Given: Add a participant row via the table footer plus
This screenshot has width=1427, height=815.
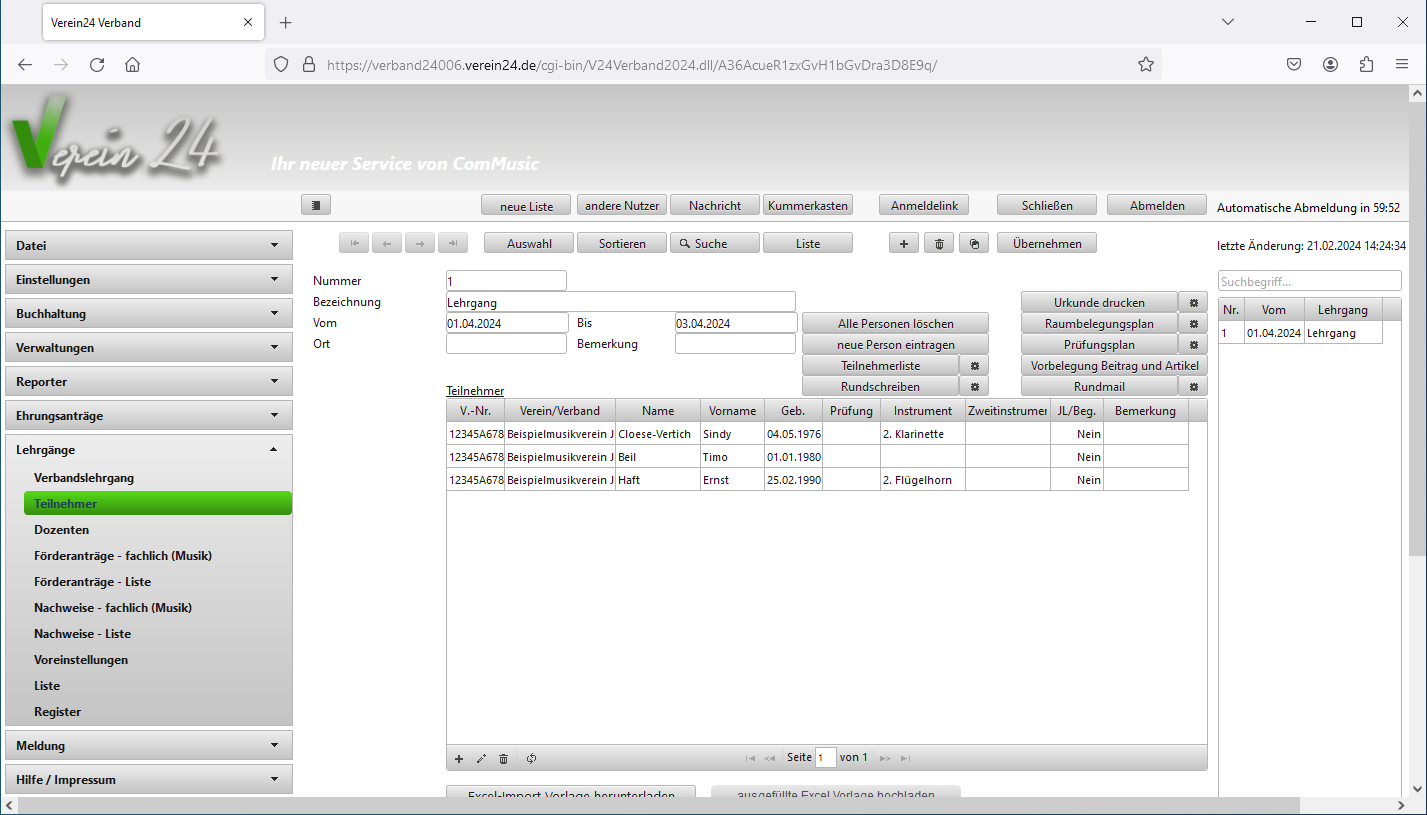Looking at the screenshot, I should (x=459, y=758).
